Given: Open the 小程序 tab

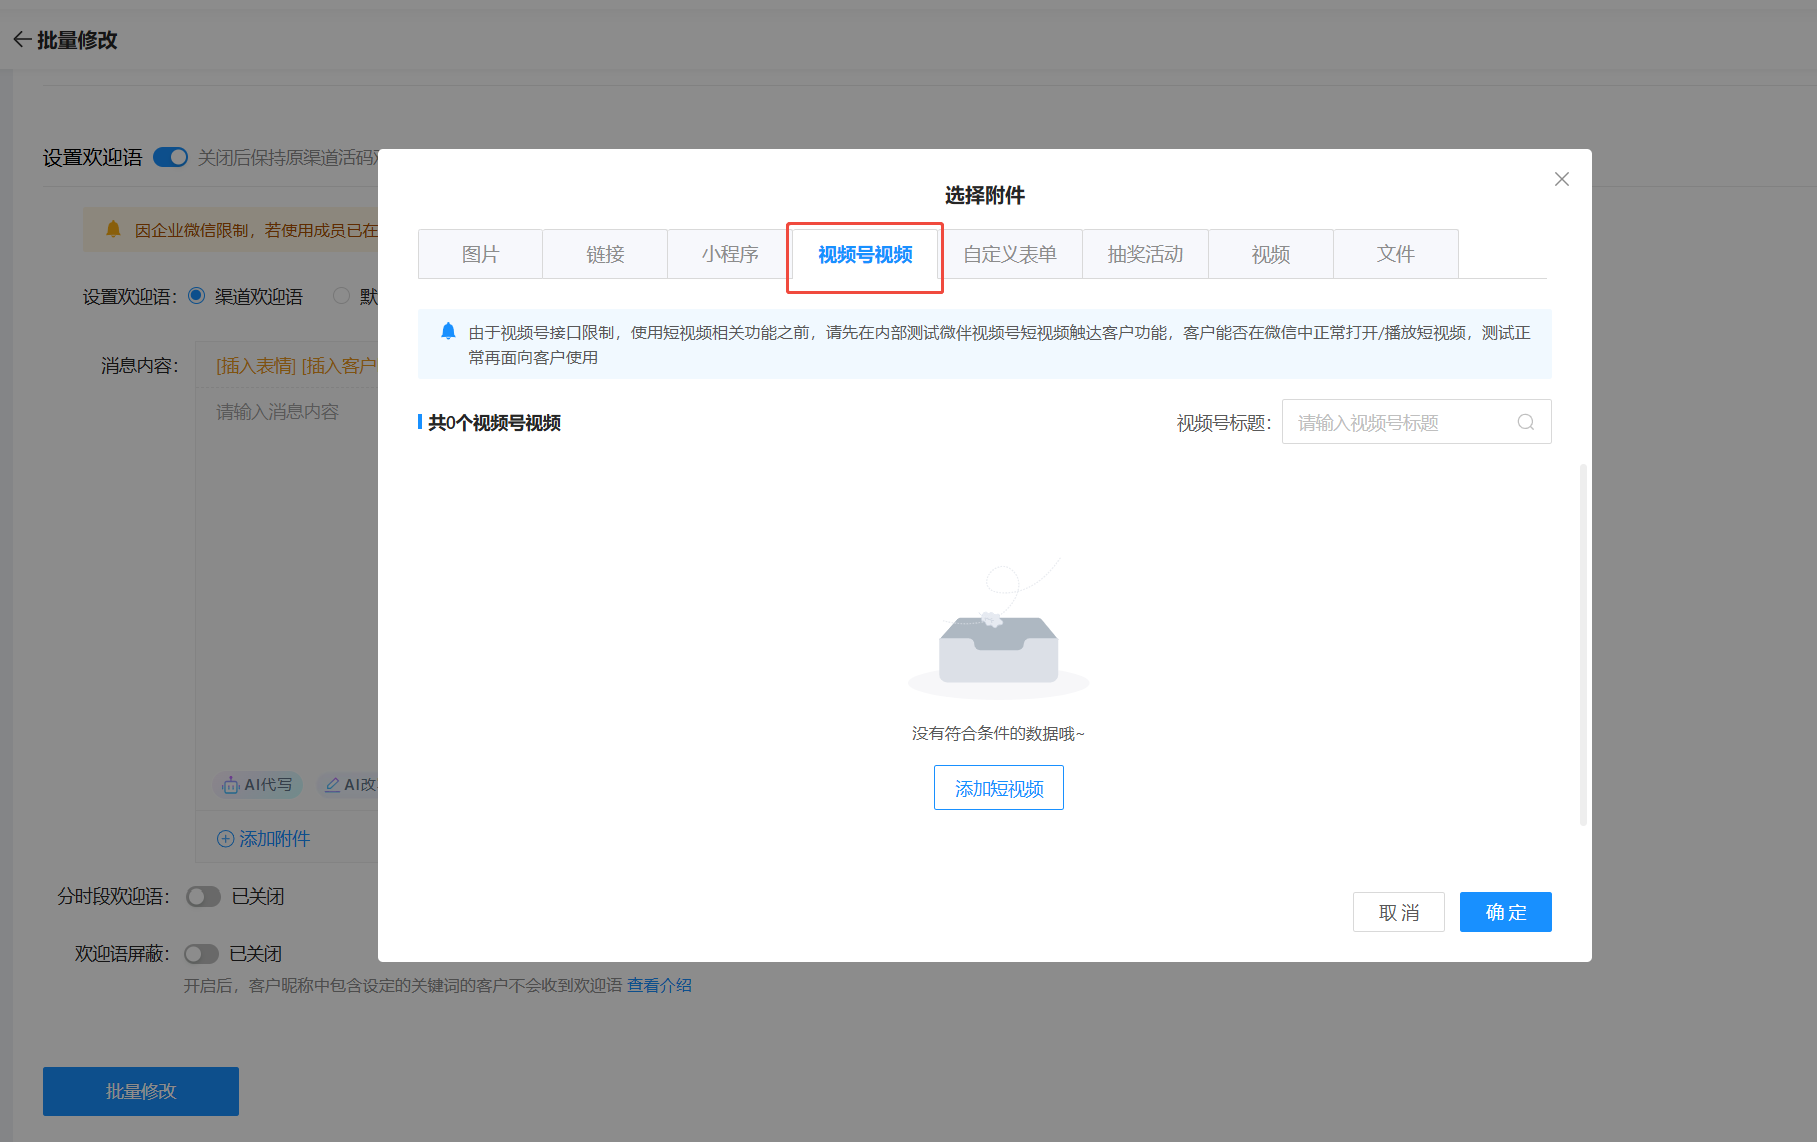Looking at the screenshot, I should coord(729,254).
